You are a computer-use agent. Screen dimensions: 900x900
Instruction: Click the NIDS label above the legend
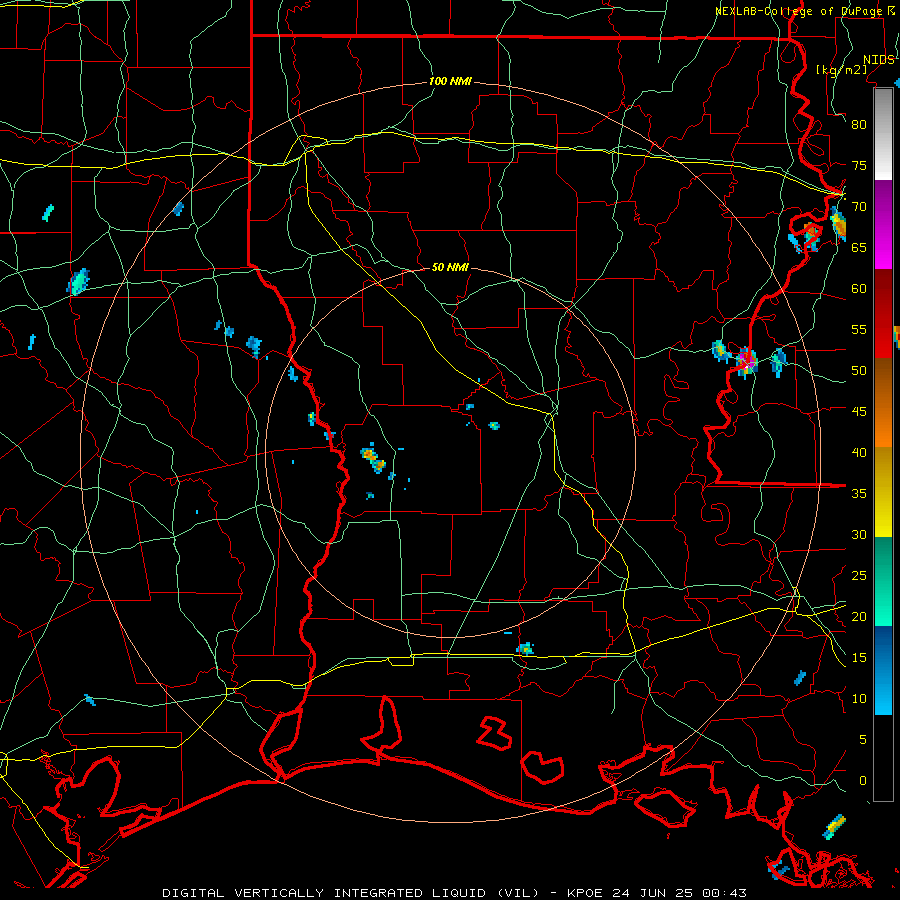tap(879, 59)
